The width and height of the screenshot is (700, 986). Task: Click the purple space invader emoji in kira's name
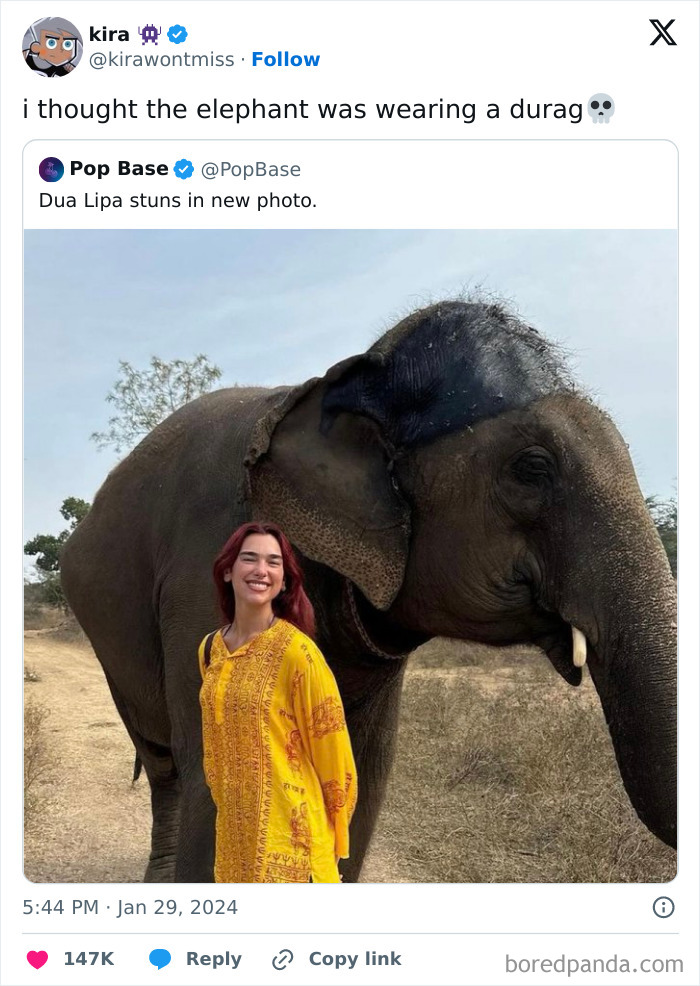click(x=147, y=33)
